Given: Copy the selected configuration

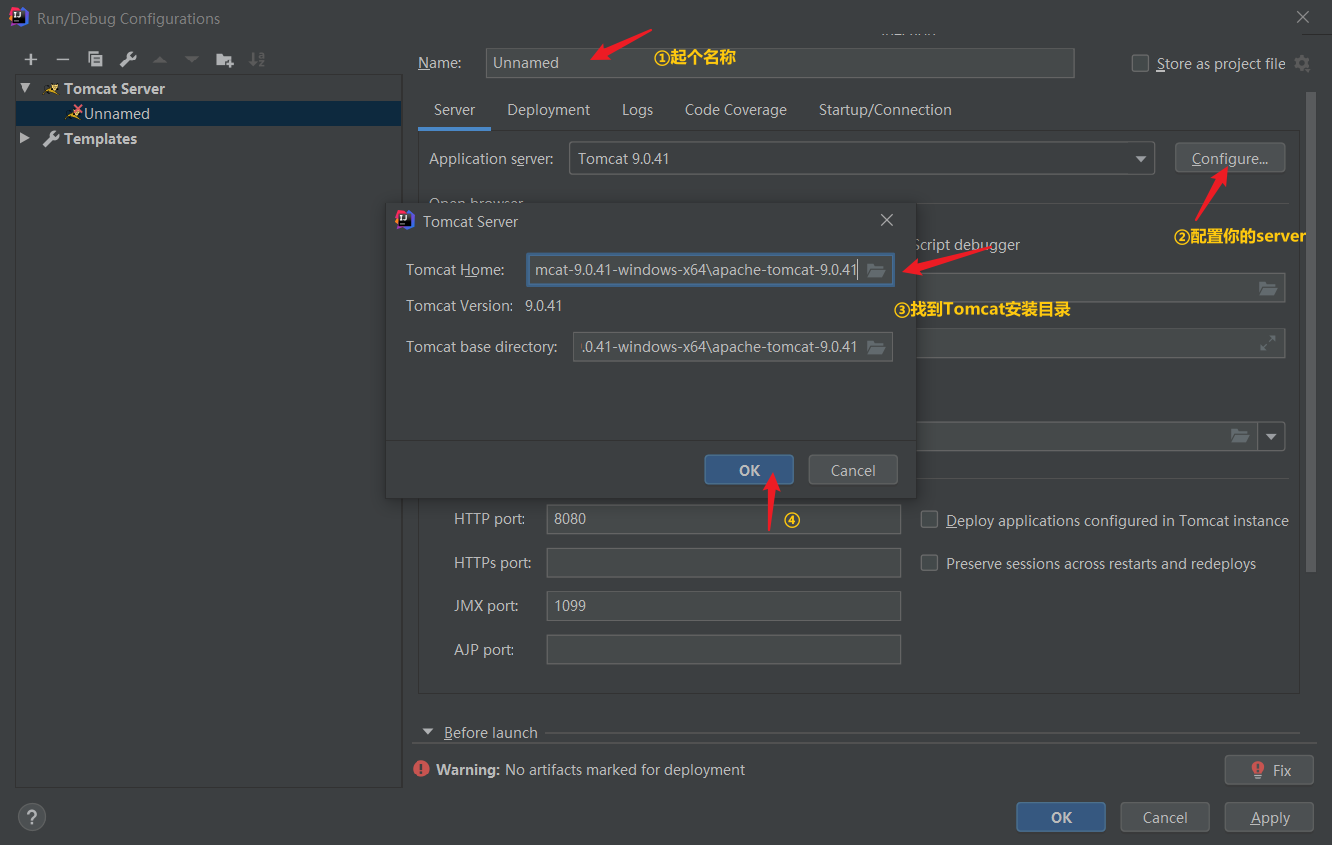Looking at the screenshot, I should [95, 60].
